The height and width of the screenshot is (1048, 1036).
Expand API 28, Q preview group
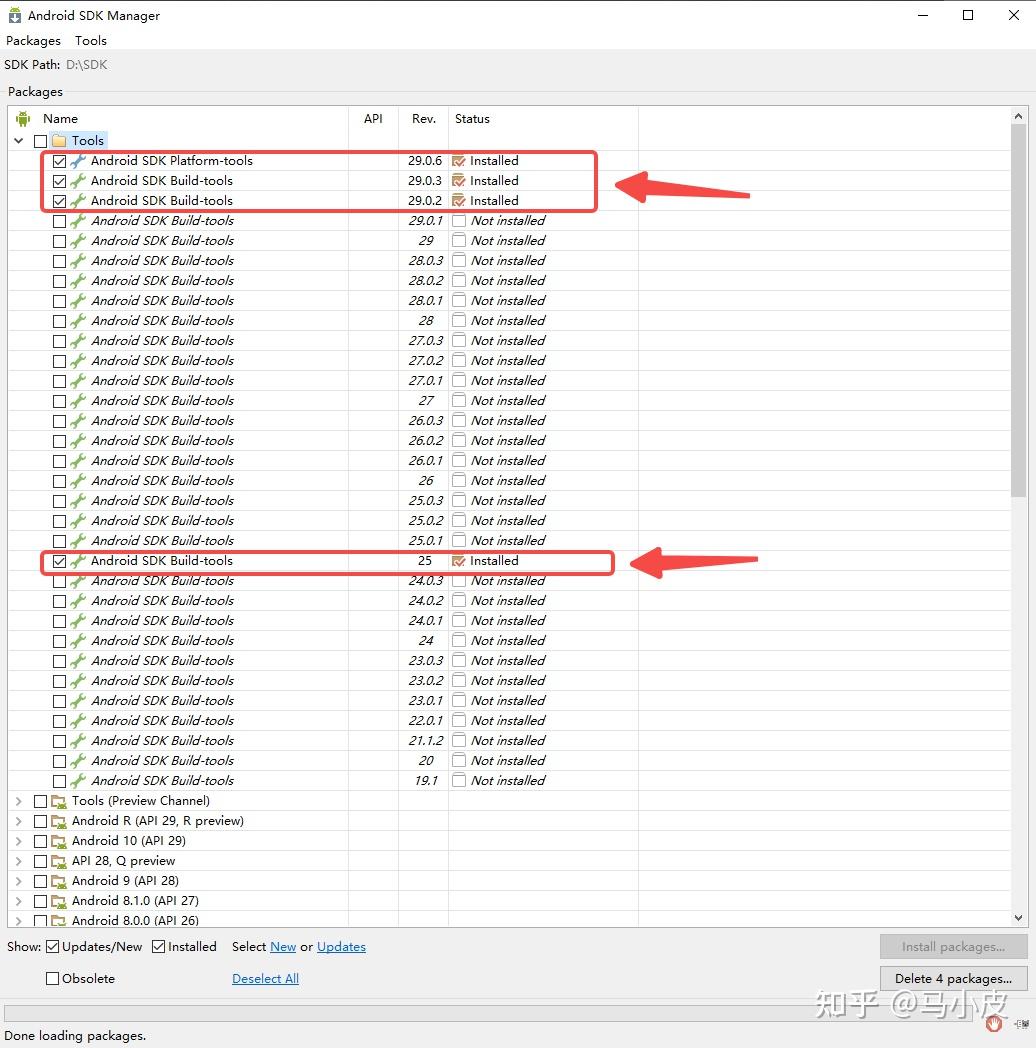(x=19, y=862)
